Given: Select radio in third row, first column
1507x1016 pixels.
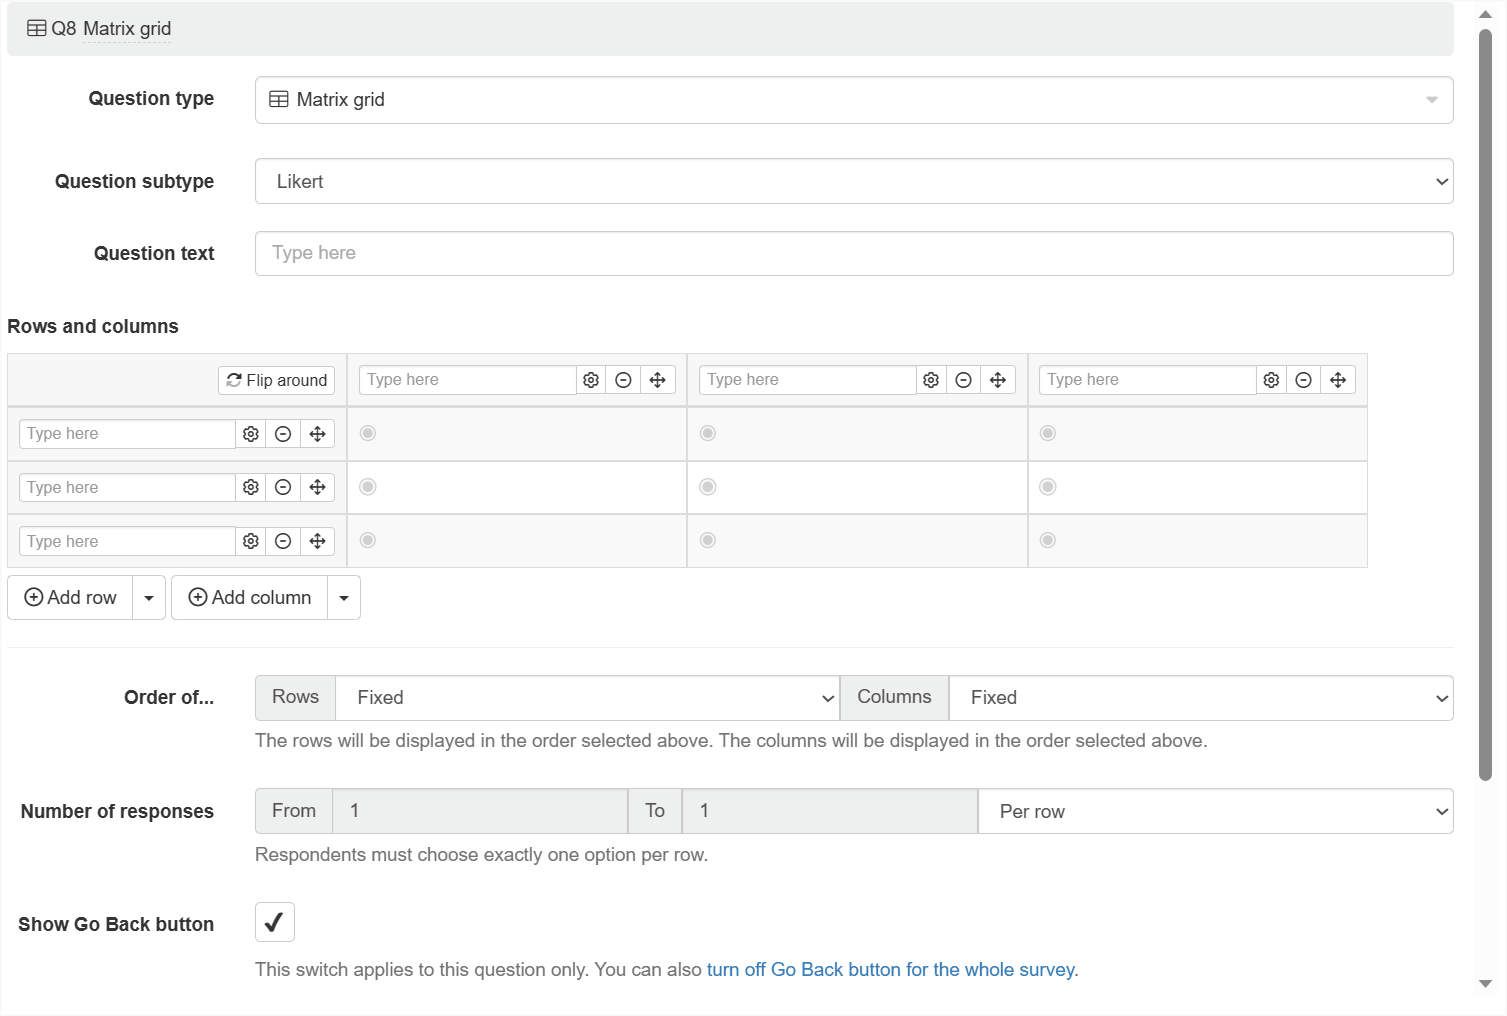Looking at the screenshot, I should point(368,540).
